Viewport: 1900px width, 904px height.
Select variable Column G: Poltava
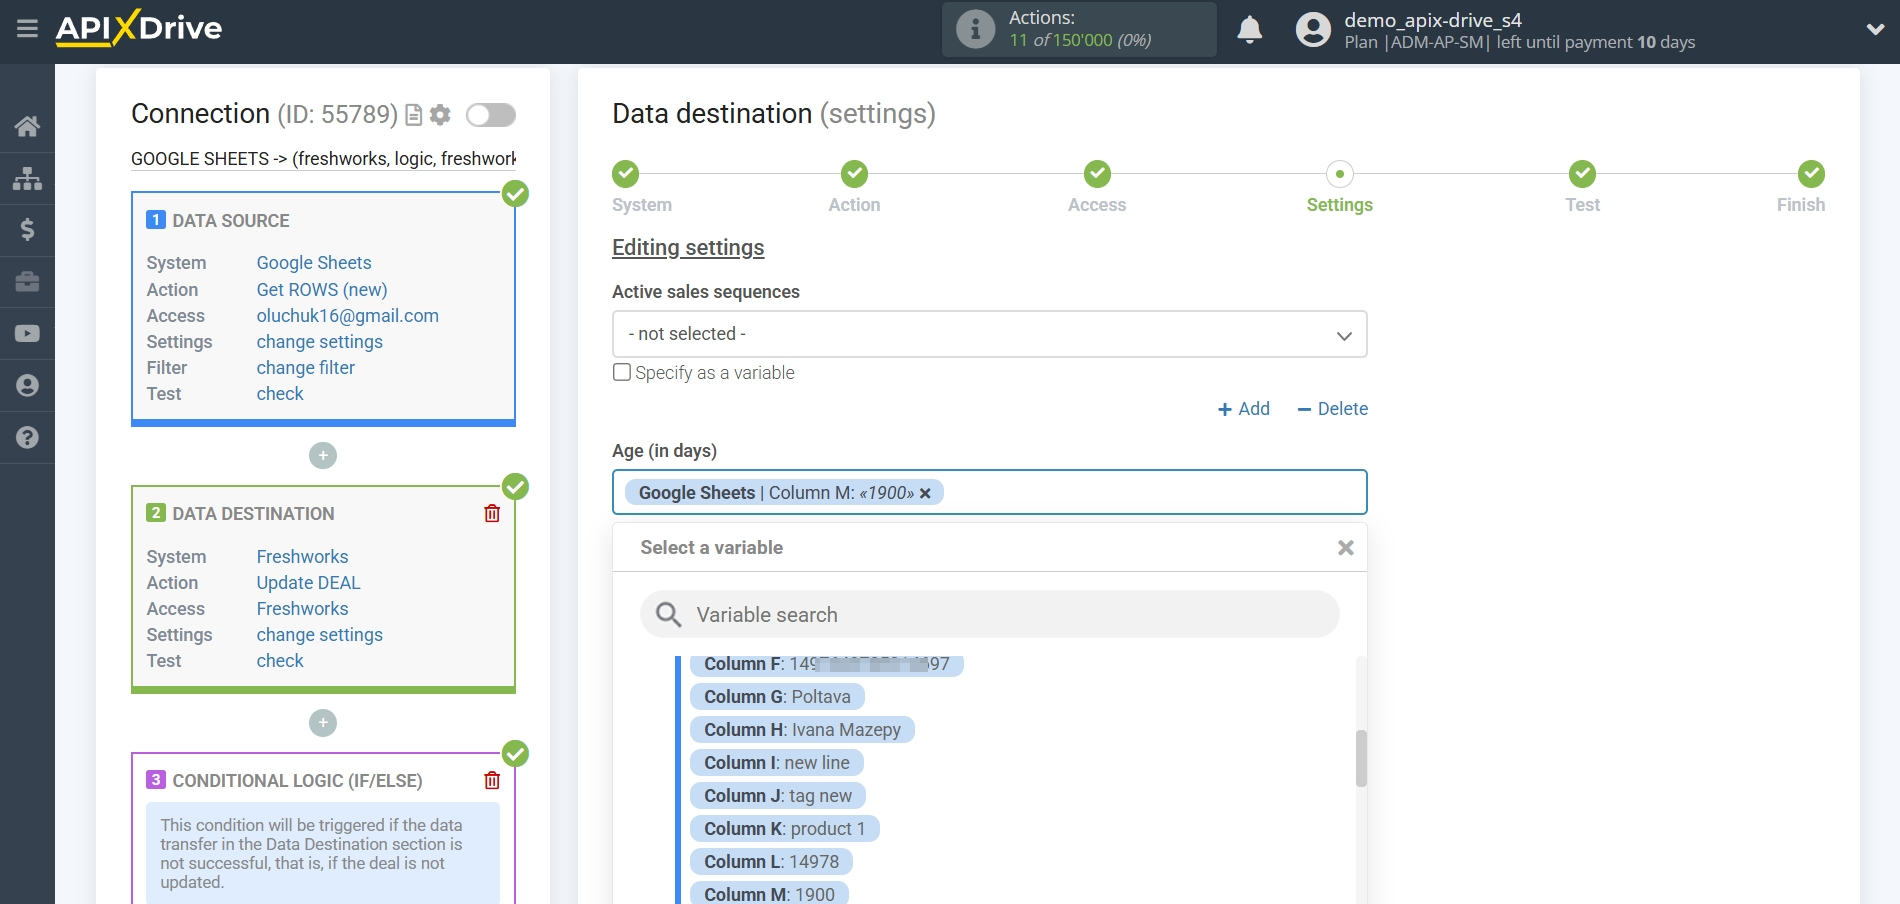pyautogui.click(x=777, y=697)
